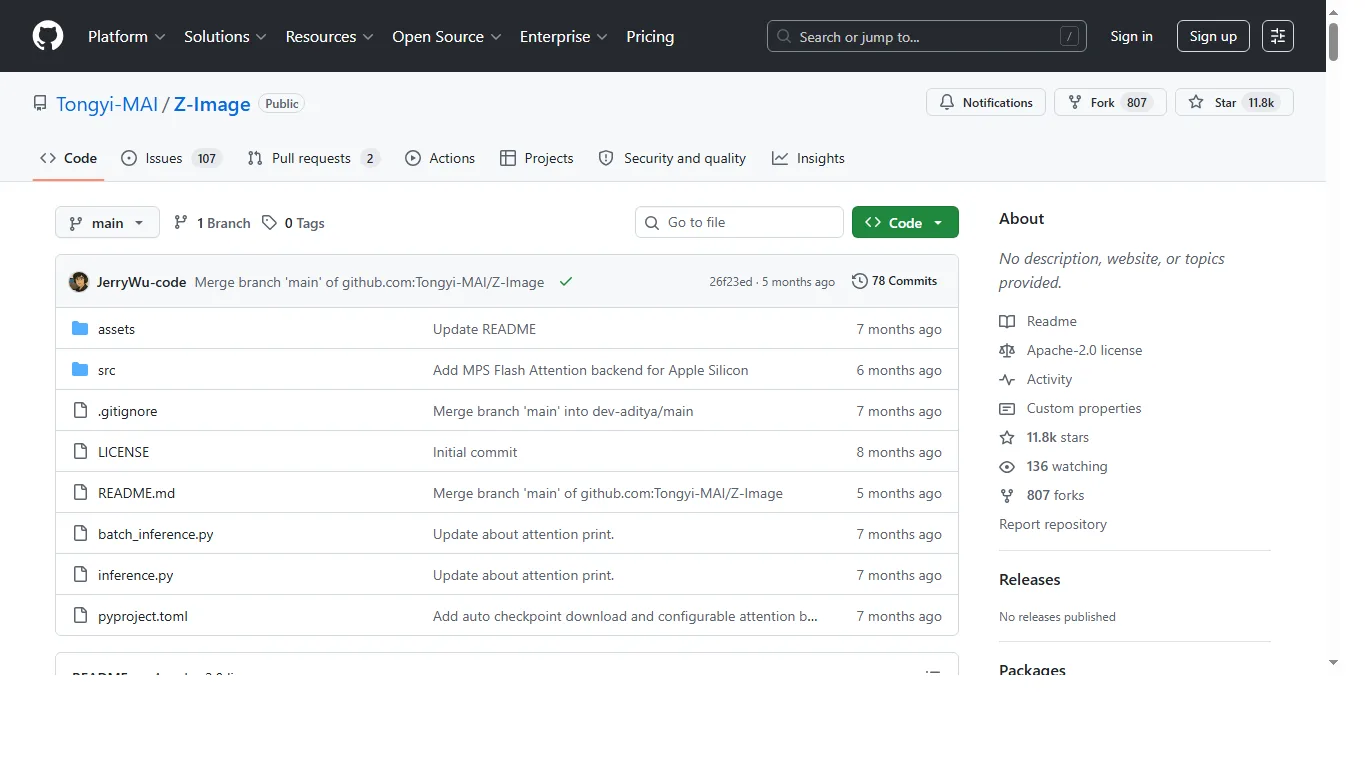
Task: Click the .gitignore file icon
Action: tap(81, 411)
